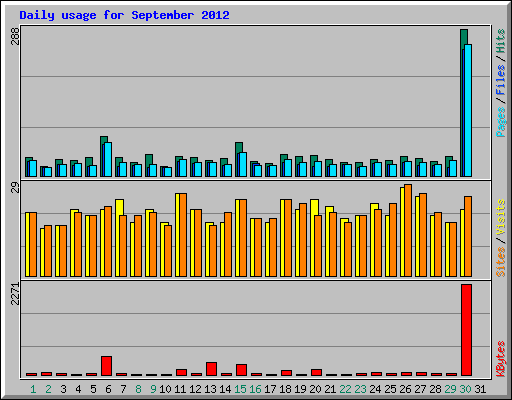The height and width of the screenshot is (400, 512).
Task: Click the cyan Pages bar for day 18
Action: [x=288, y=168]
